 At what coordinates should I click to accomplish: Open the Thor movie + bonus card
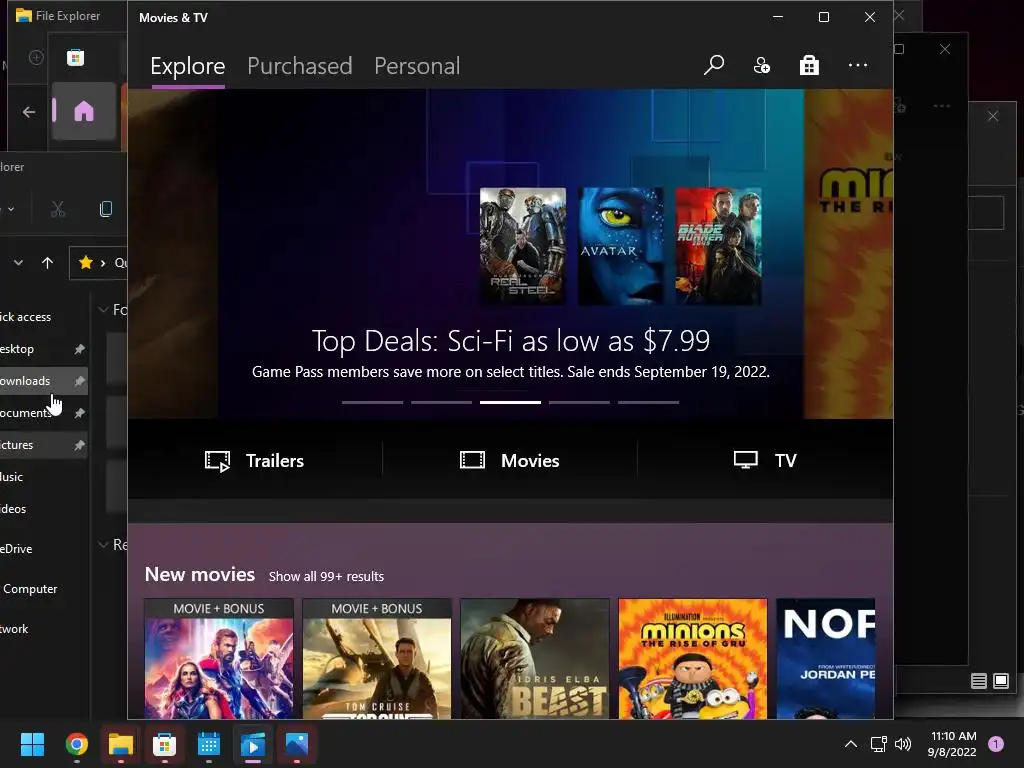click(219, 658)
